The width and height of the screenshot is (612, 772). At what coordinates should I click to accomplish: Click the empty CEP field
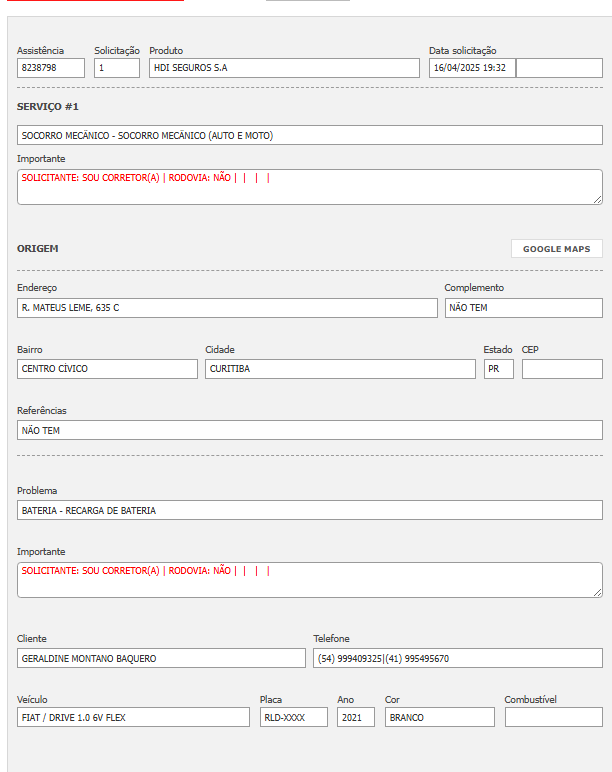click(562, 369)
